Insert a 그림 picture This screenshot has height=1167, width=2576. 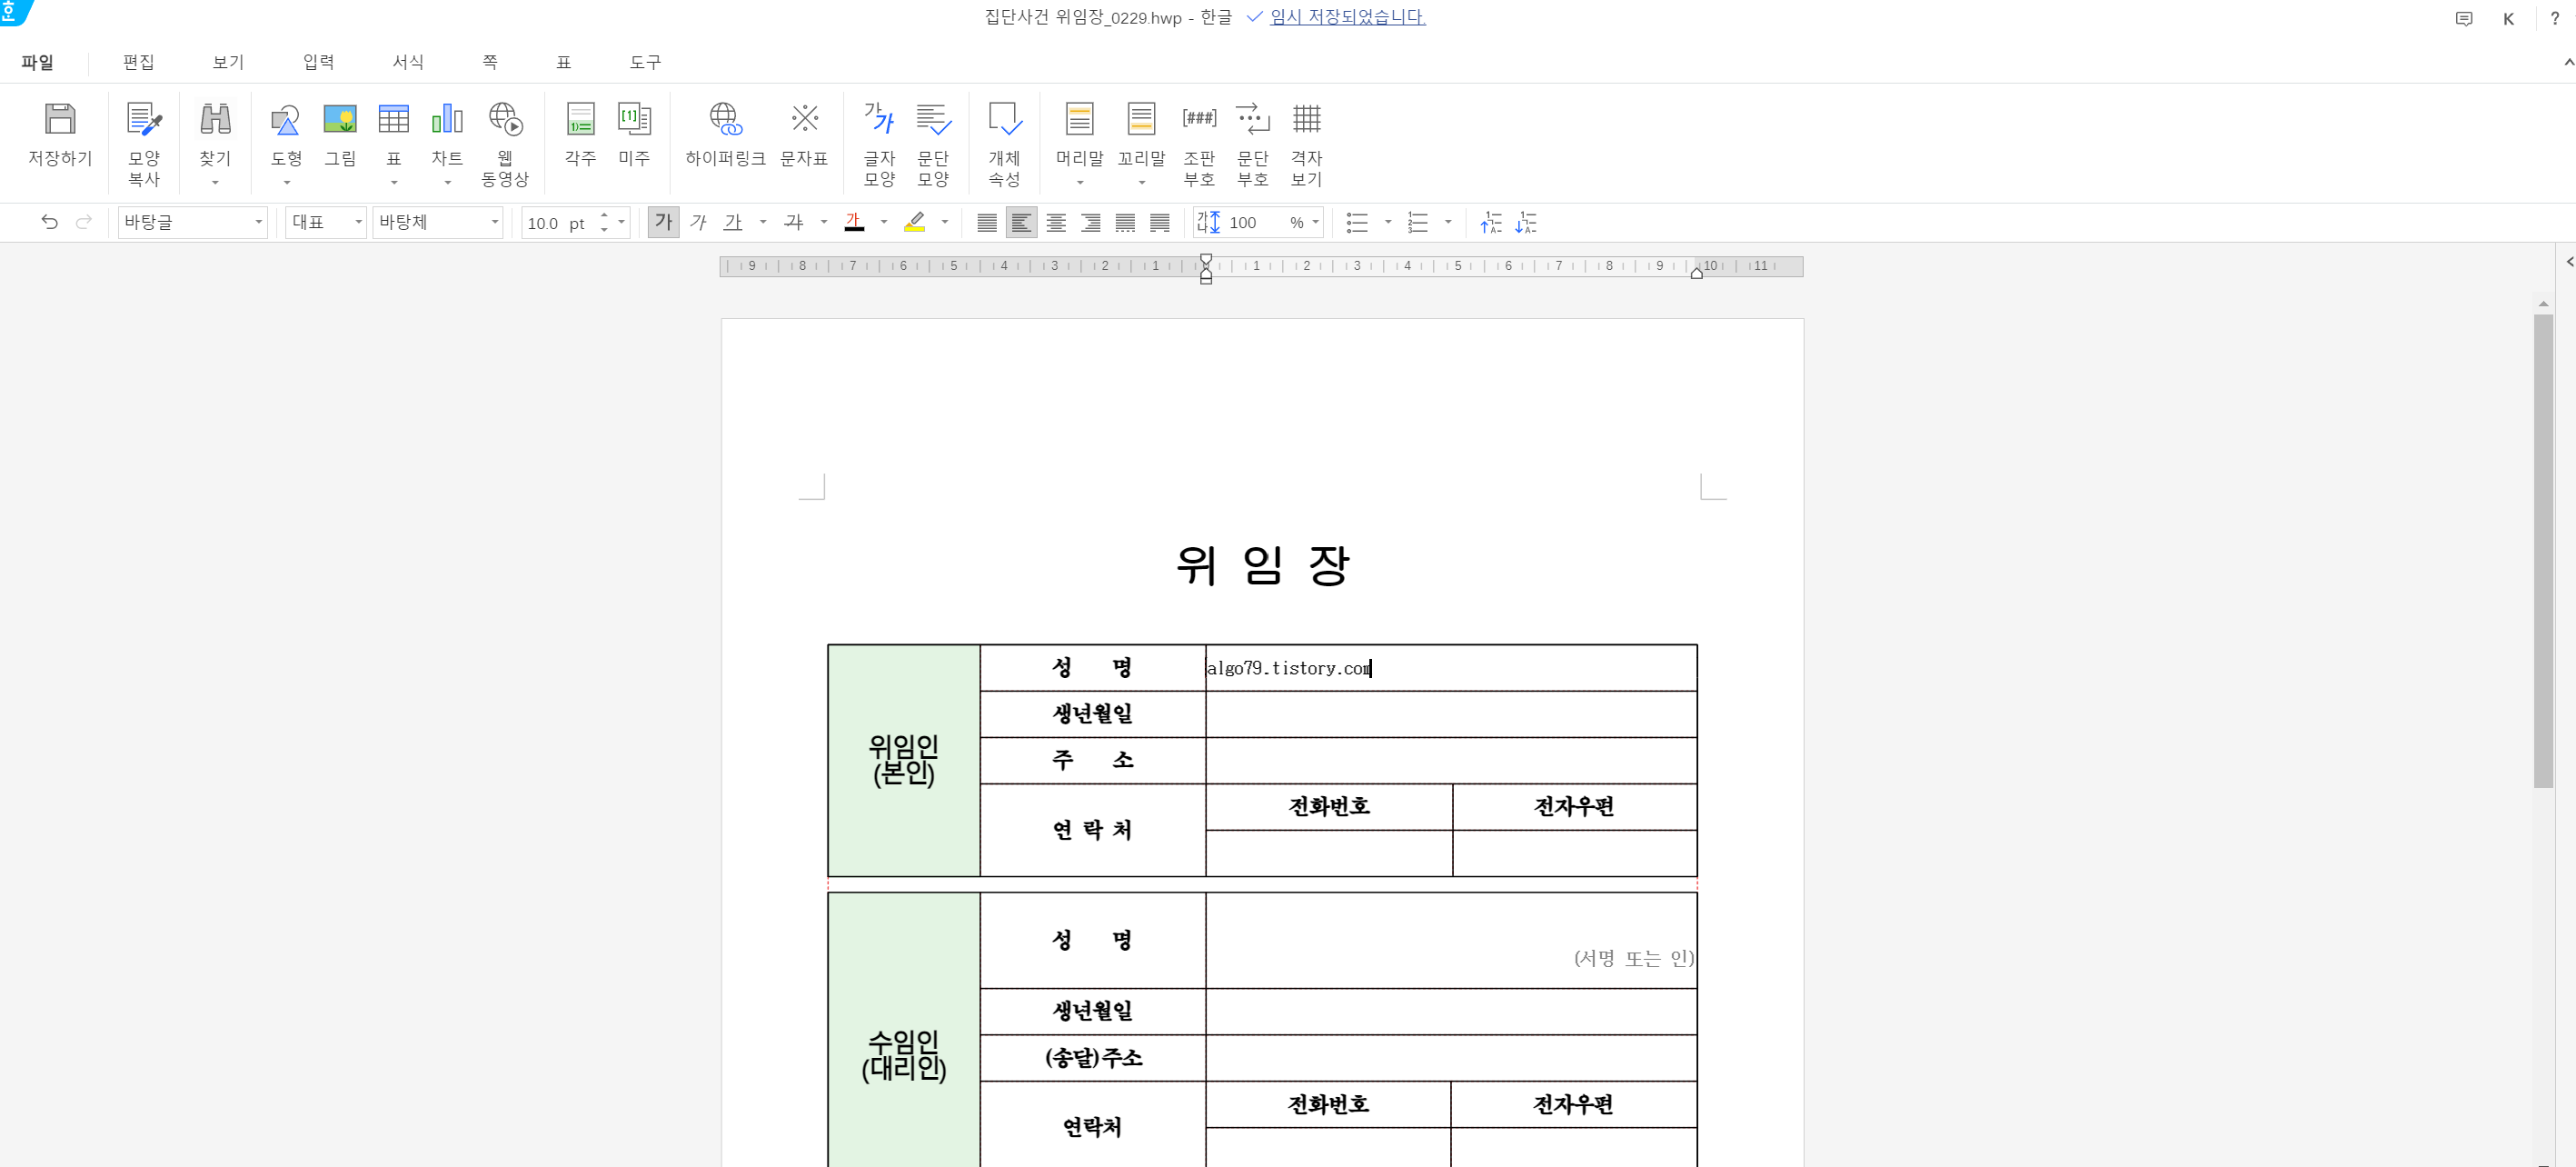pos(340,120)
